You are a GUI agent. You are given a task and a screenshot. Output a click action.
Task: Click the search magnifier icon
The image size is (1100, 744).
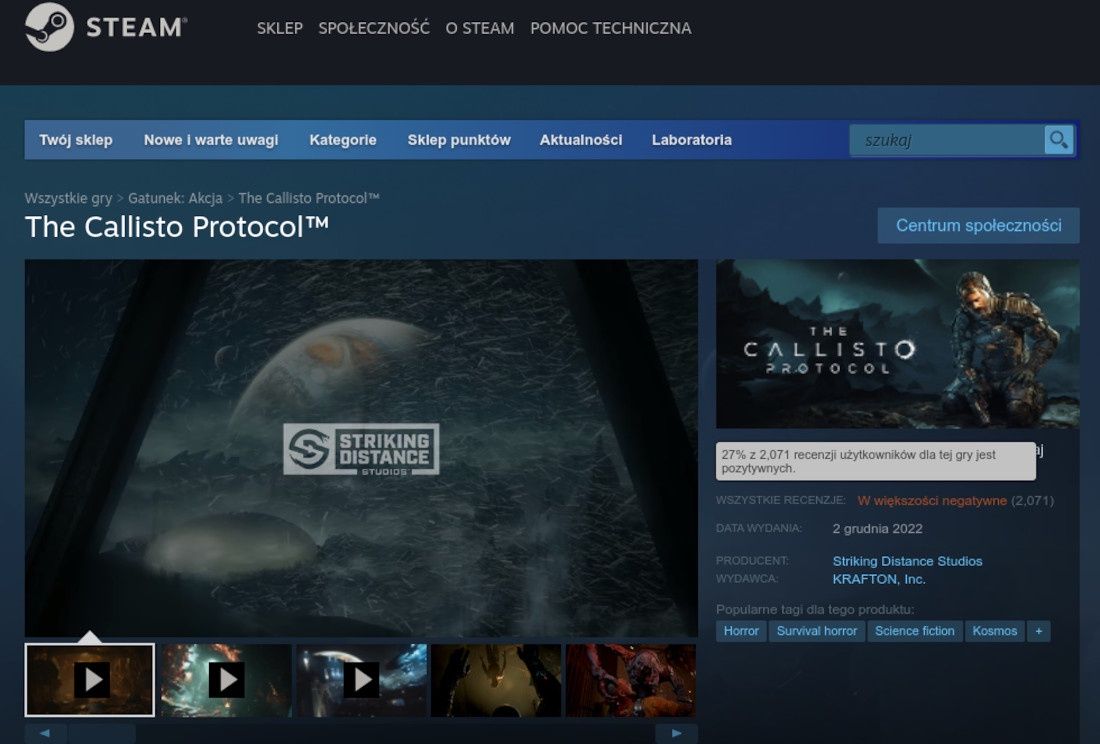tap(1059, 140)
